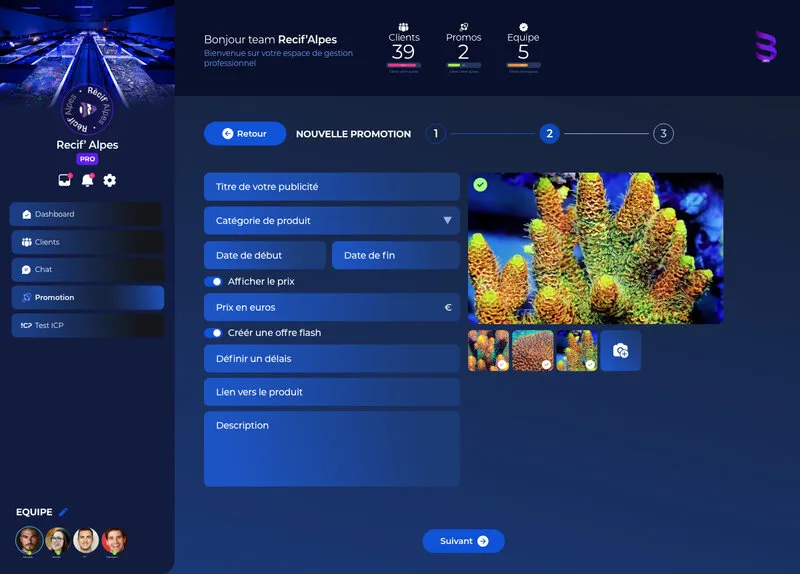The width and height of the screenshot is (800, 574).
Task: Toggle the checkmark on the middle coral thumbnail
Action: click(x=546, y=364)
